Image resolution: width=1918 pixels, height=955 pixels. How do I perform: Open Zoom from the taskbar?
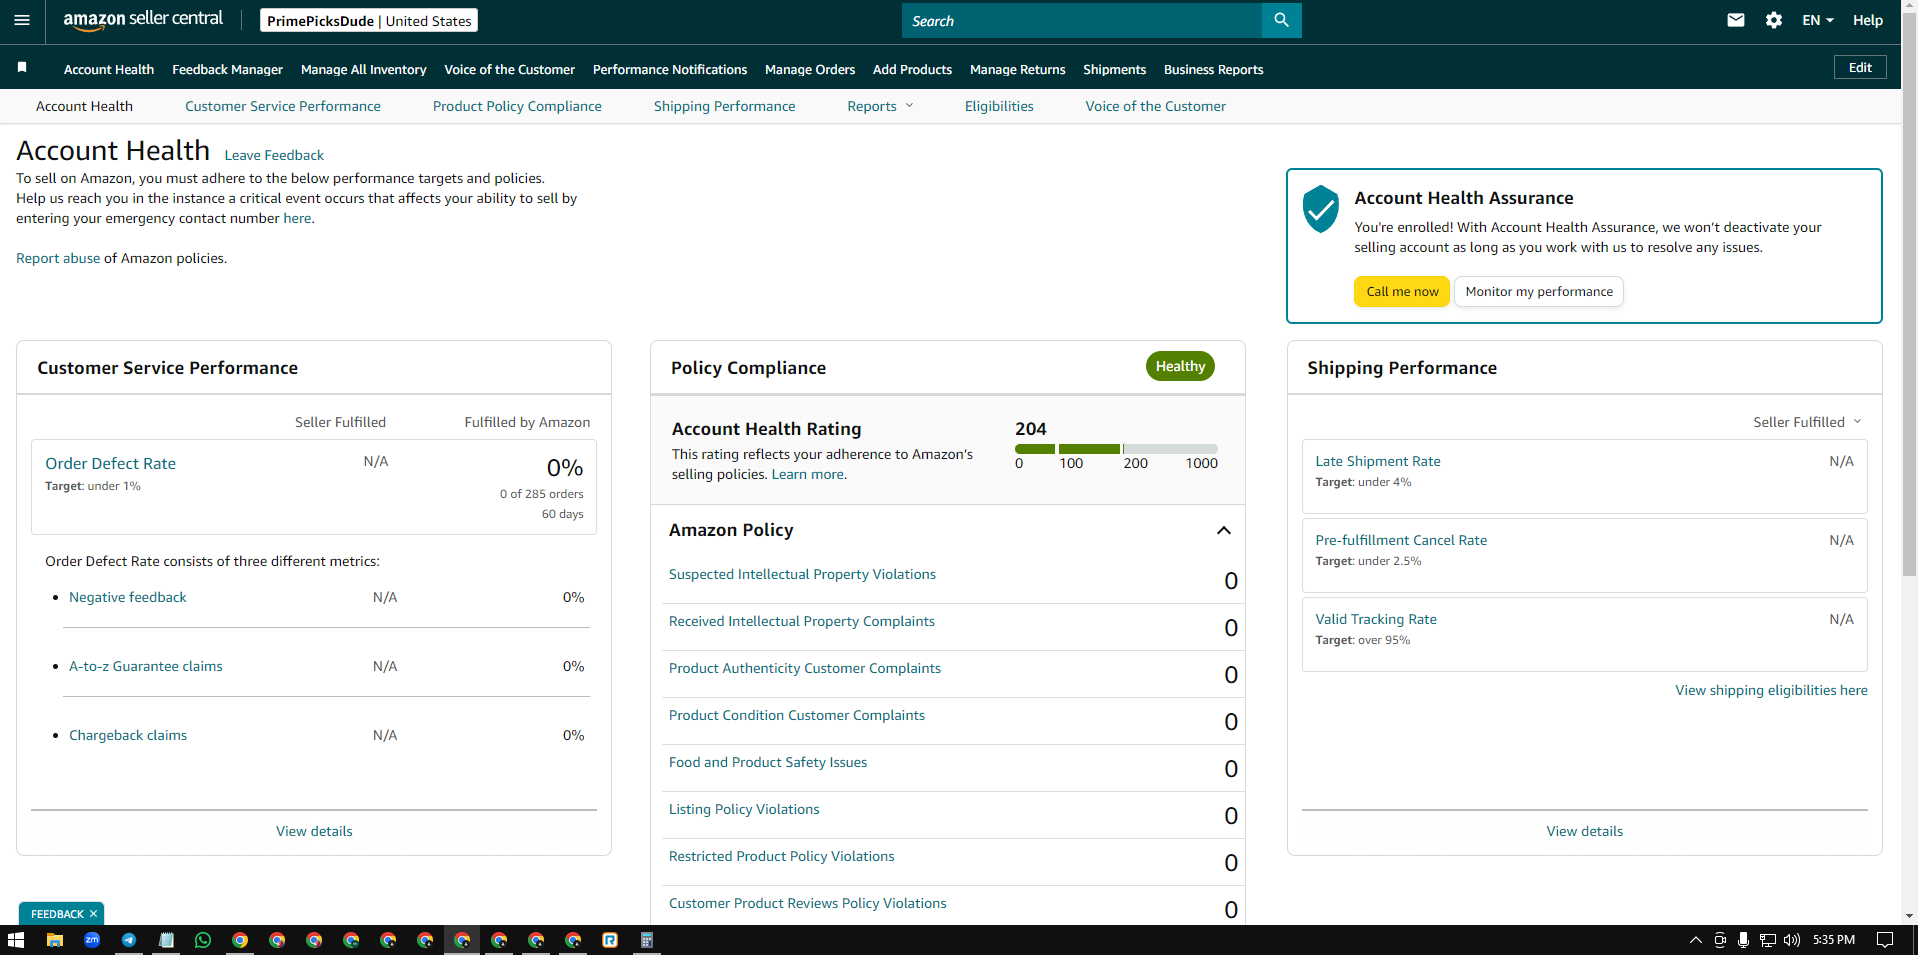(92, 940)
